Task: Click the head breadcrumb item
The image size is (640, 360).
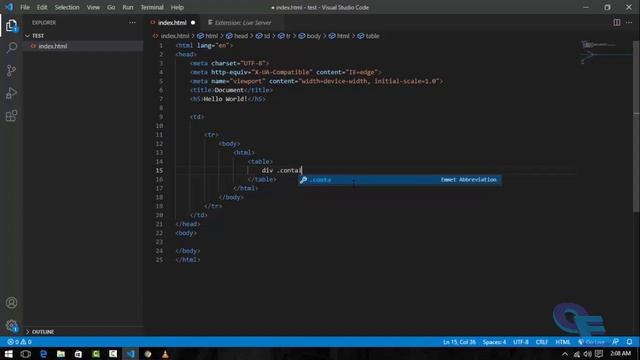Action: [x=241, y=36]
